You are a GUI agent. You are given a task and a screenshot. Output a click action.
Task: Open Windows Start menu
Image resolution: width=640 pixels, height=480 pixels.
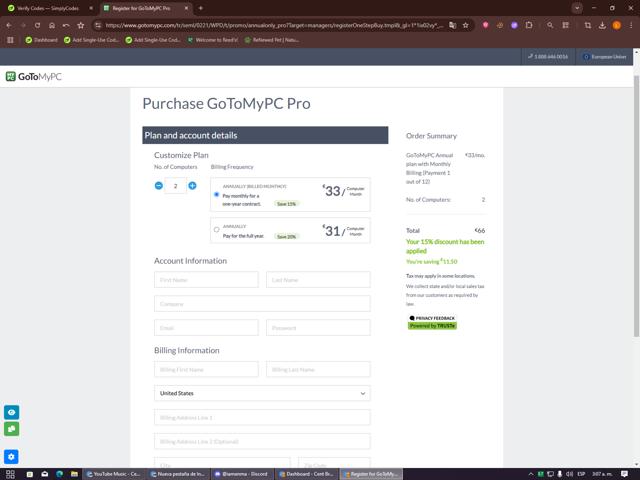(x=10, y=474)
